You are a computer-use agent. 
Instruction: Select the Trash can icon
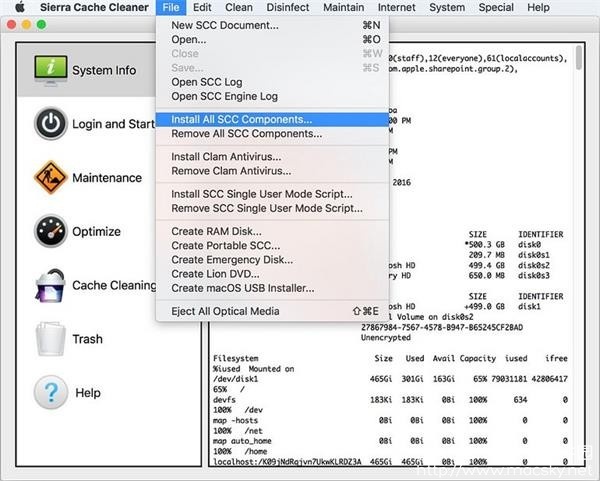(51, 339)
